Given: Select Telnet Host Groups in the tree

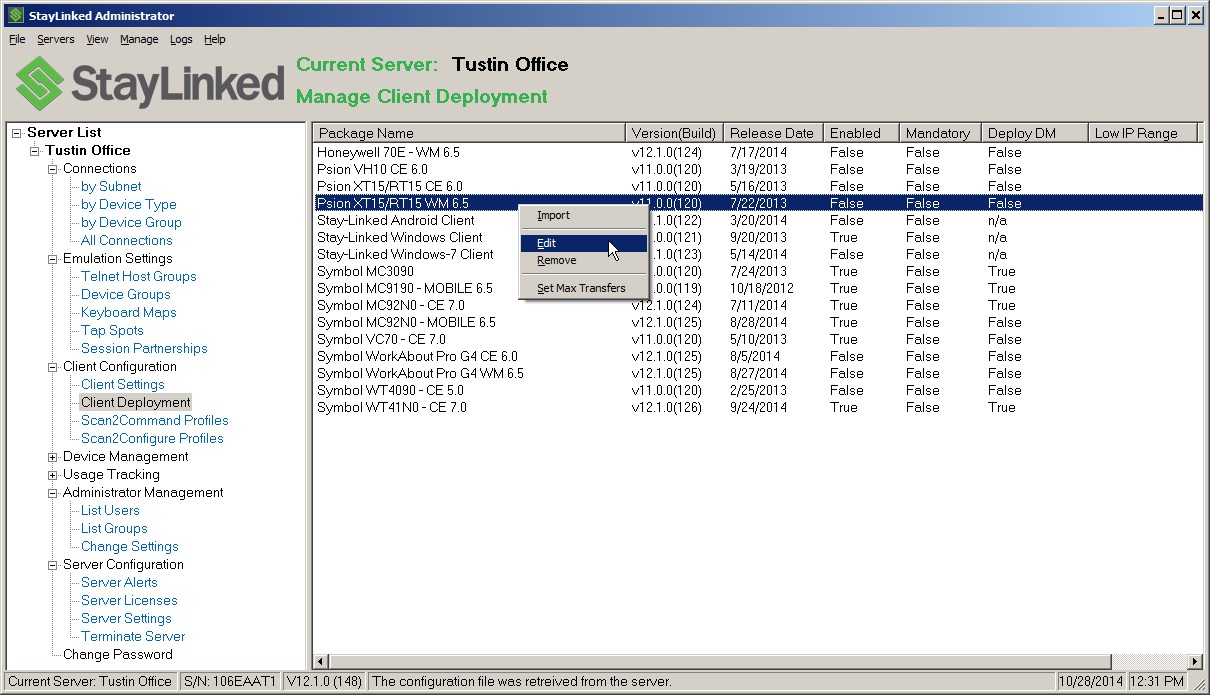Looking at the screenshot, I should pyautogui.click(x=138, y=276).
